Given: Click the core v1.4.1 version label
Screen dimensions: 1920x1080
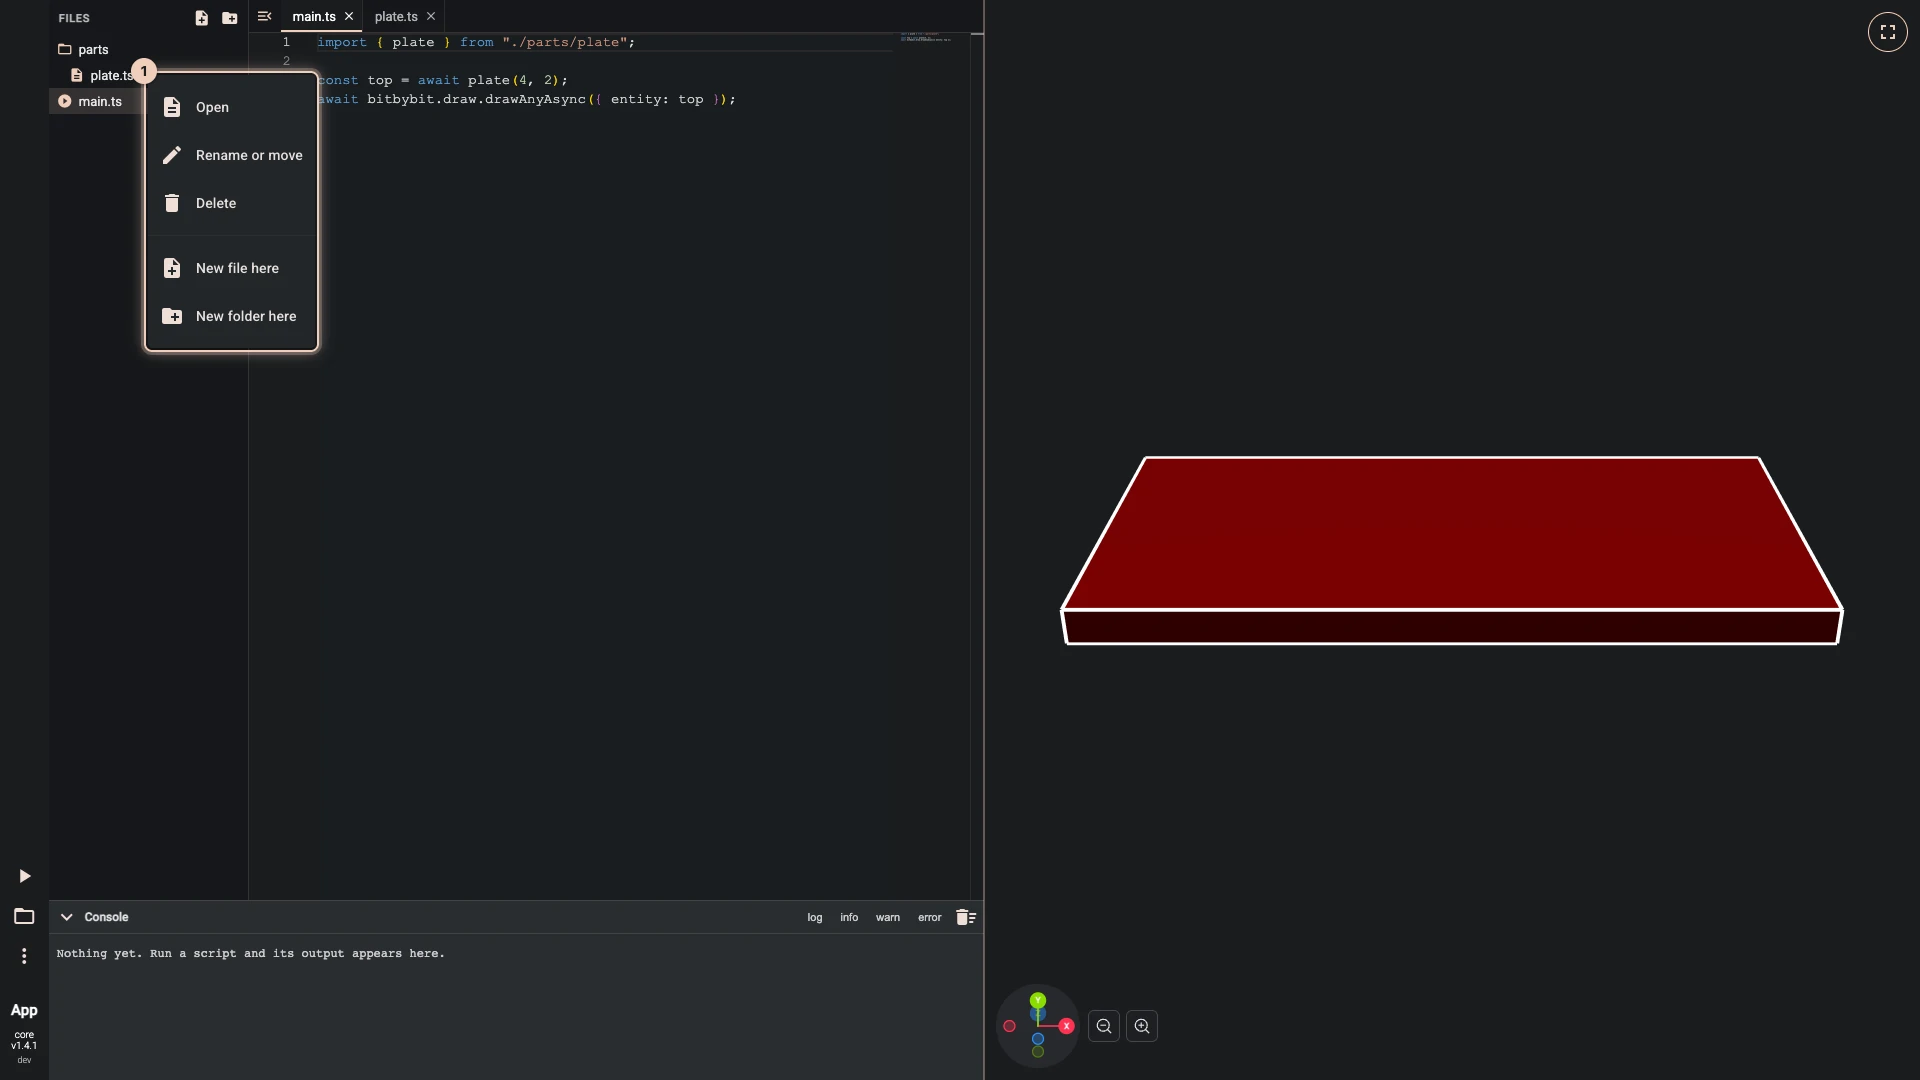Looking at the screenshot, I should pos(24,1040).
